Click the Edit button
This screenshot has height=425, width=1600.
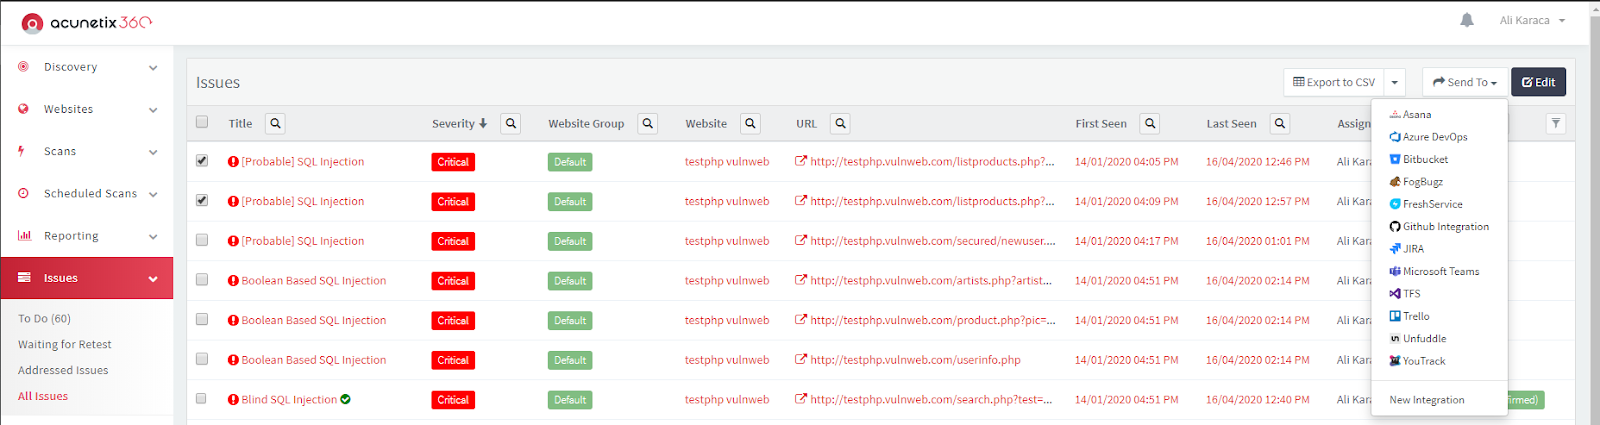point(1538,82)
